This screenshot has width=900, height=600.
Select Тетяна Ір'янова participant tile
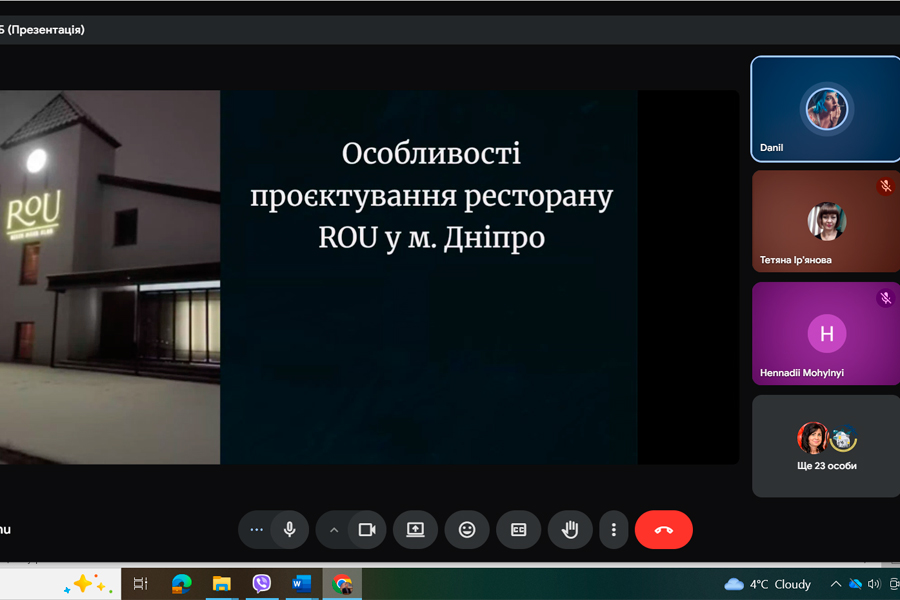[826, 221]
